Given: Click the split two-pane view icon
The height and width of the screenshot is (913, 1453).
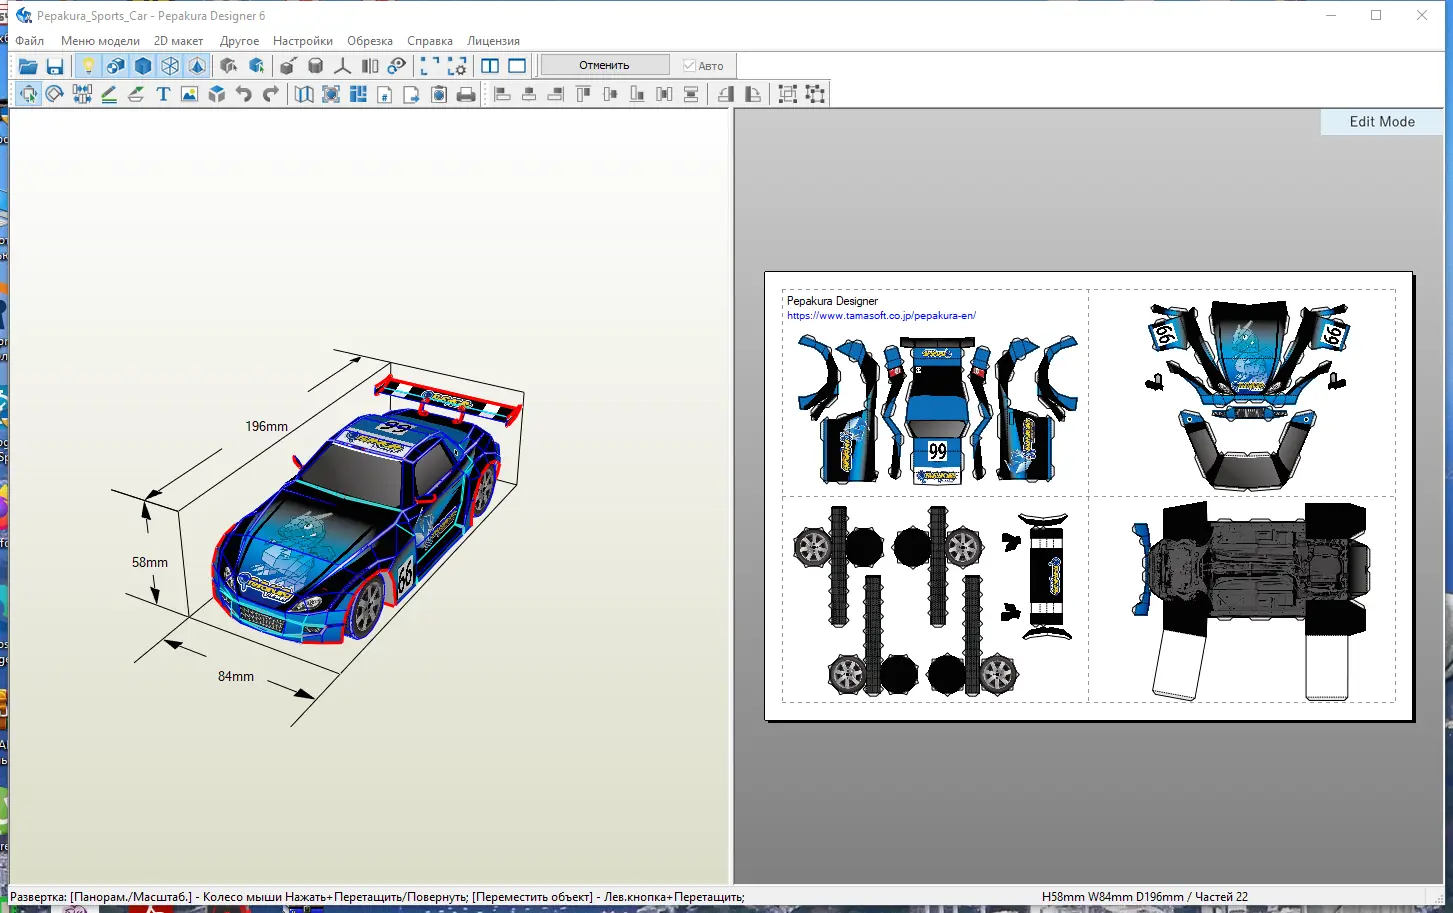Looking at the screenshot, I should pyautogui.click(x=490, y=66).
